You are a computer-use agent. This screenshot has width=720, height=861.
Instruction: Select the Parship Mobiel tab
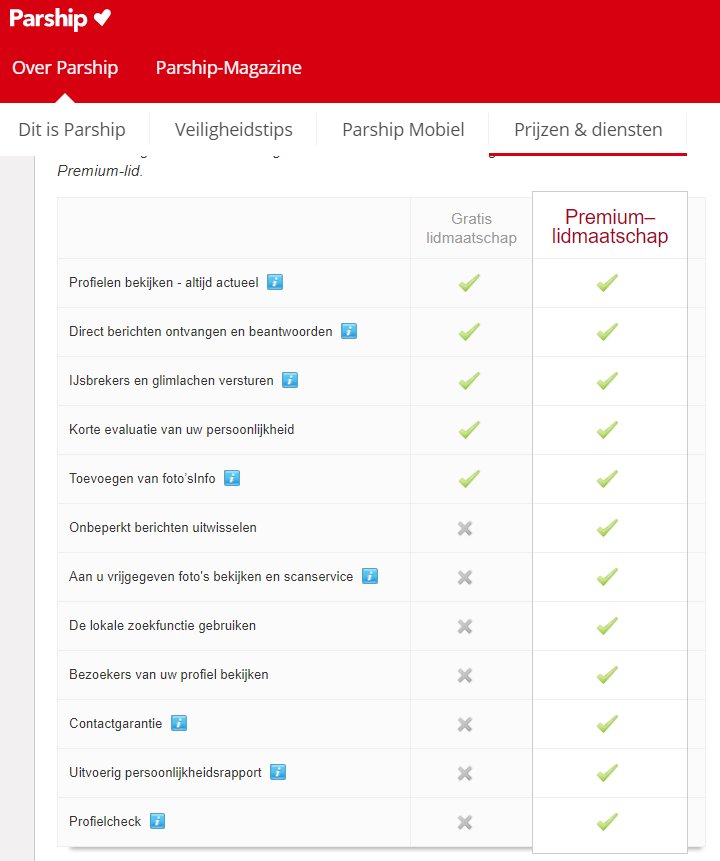click(x=403, y=129)
